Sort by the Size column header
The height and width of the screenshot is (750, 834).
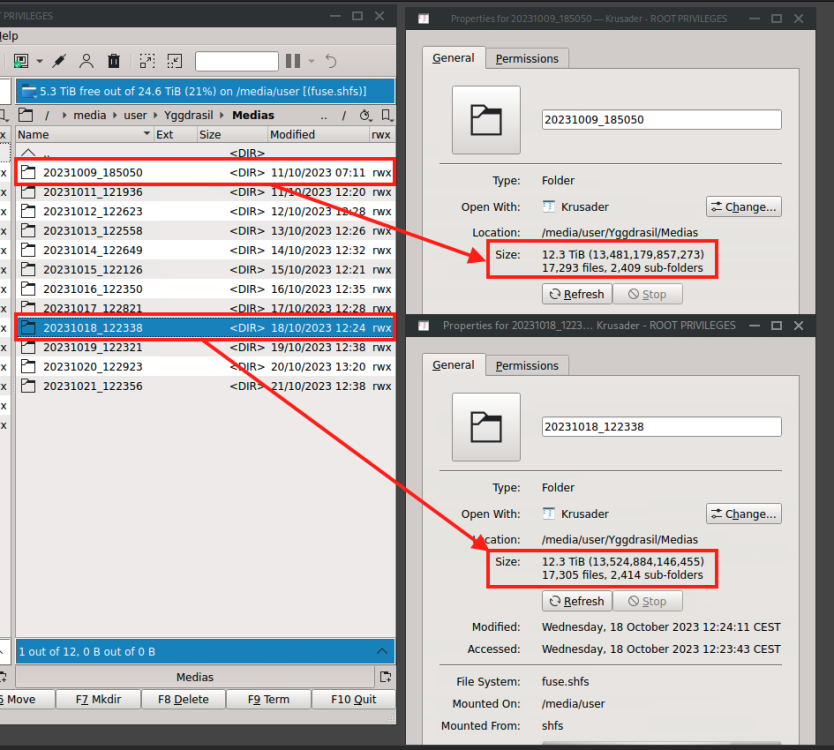pos(232,135)
